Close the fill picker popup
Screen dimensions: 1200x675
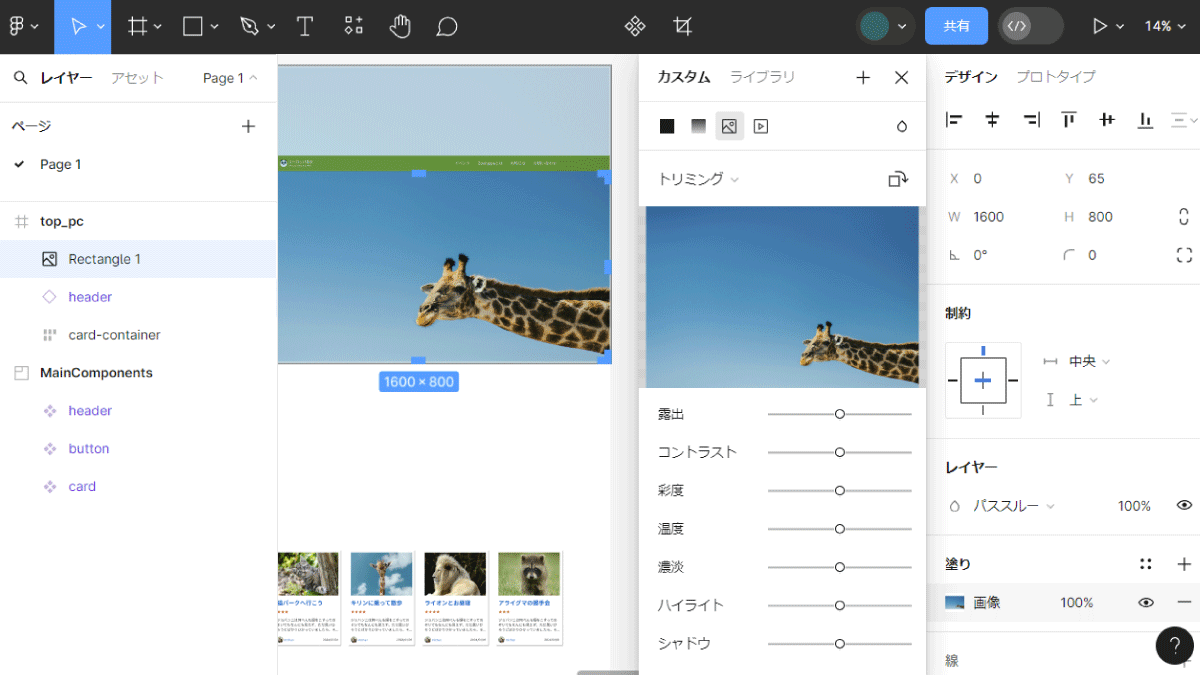(x=901, y=78)
